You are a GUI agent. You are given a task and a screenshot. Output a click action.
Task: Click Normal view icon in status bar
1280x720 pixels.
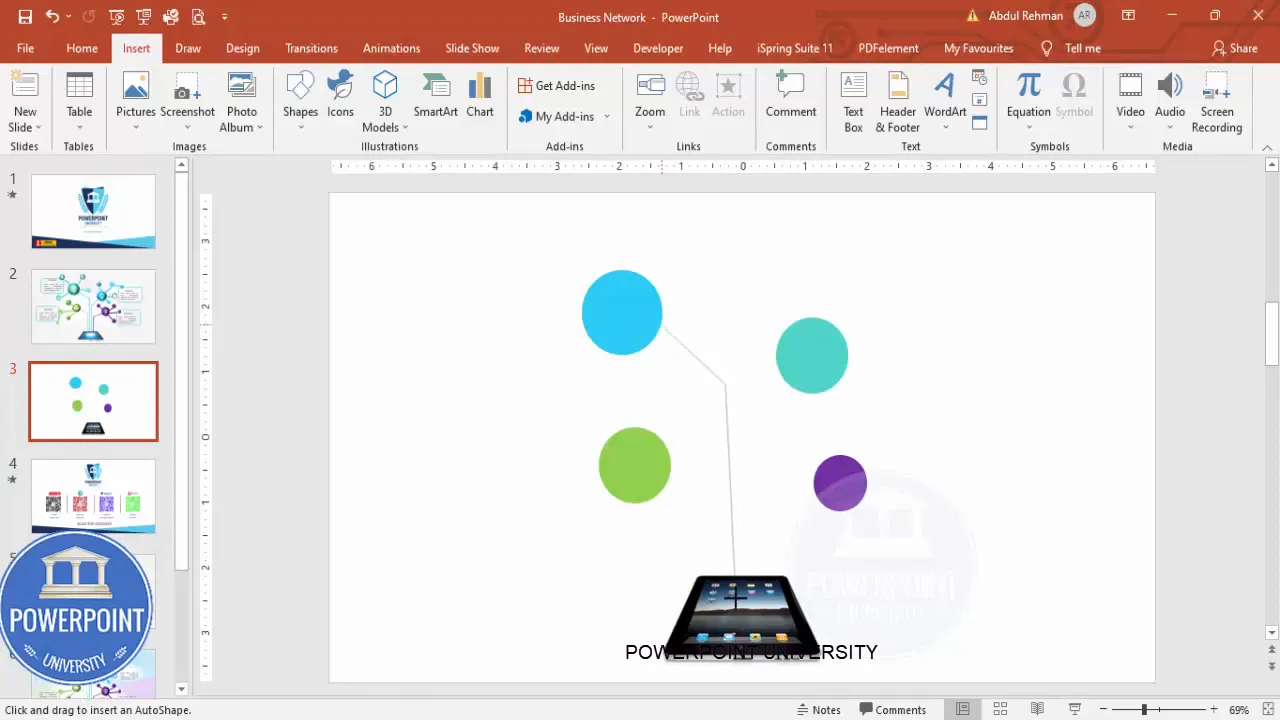(x=962, y=709)
